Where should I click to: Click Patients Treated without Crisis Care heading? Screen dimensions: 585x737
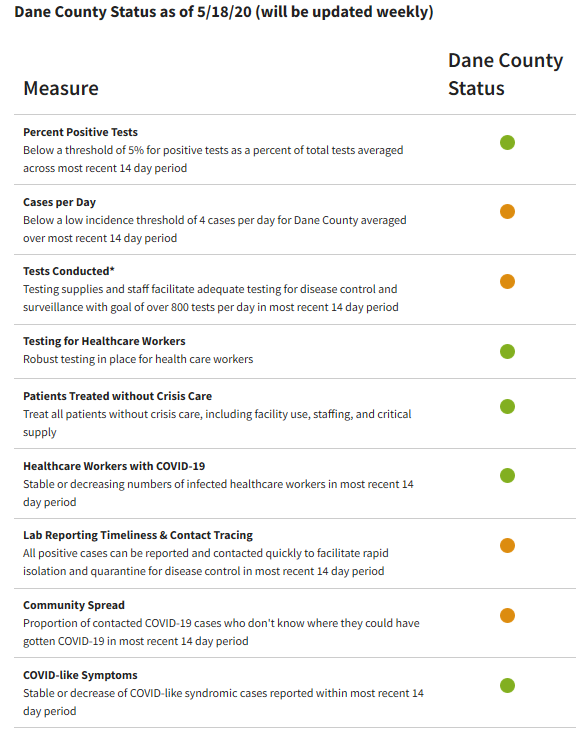pos(117,396)
